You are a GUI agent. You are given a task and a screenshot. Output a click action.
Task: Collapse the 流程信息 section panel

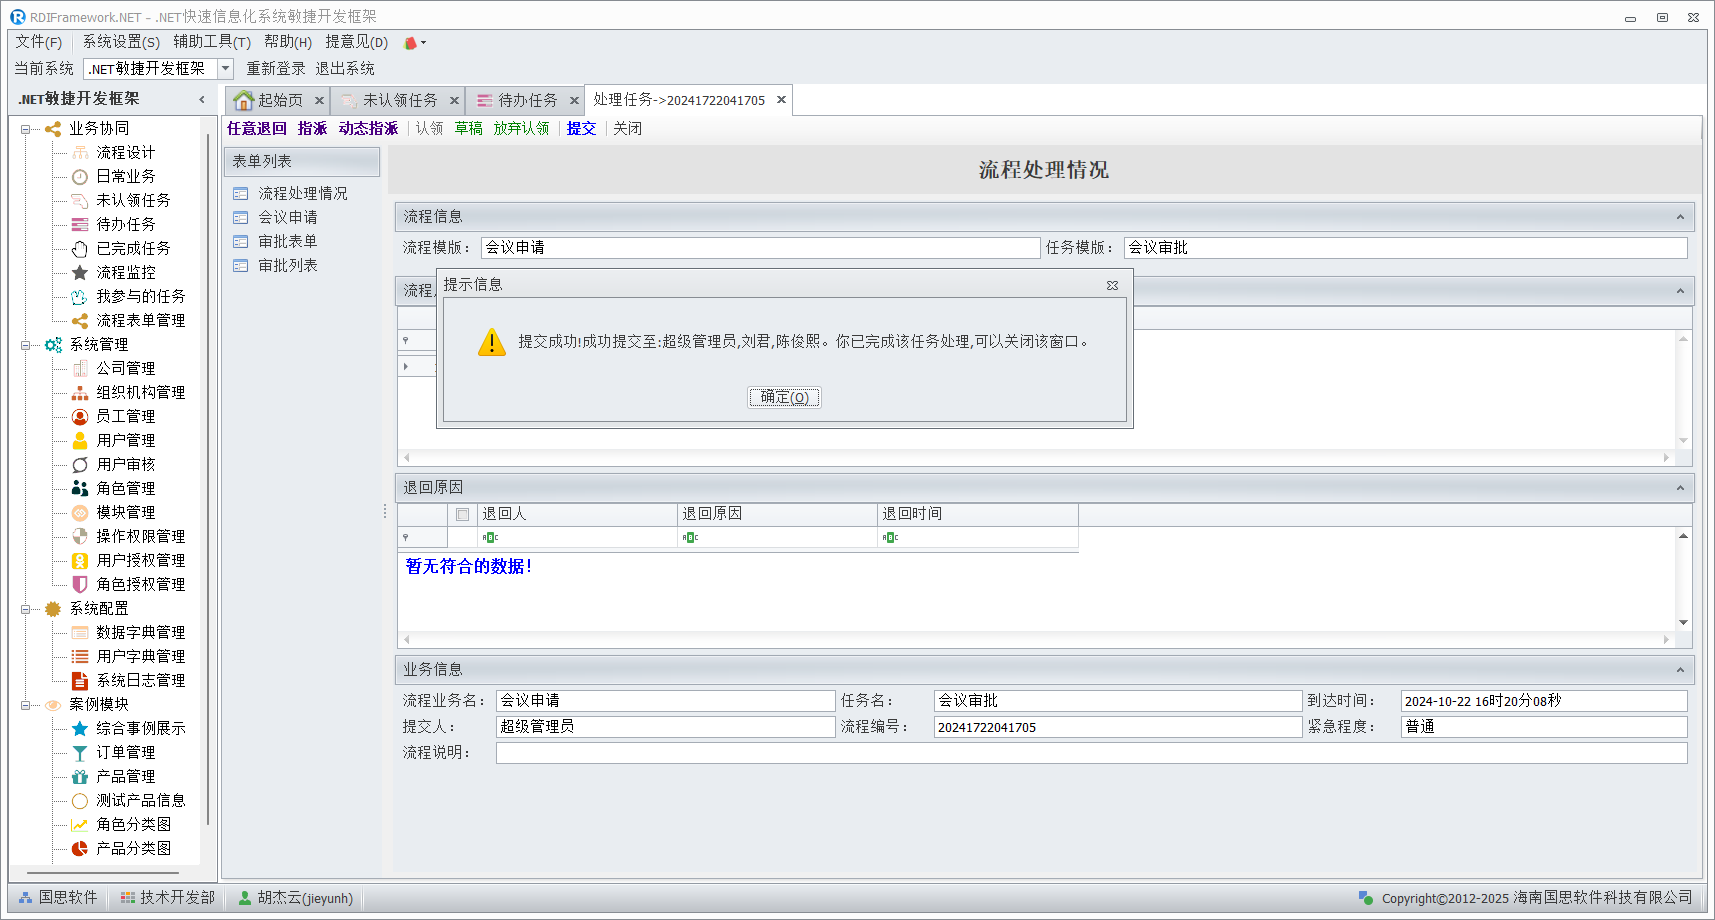click(1680, 217)
